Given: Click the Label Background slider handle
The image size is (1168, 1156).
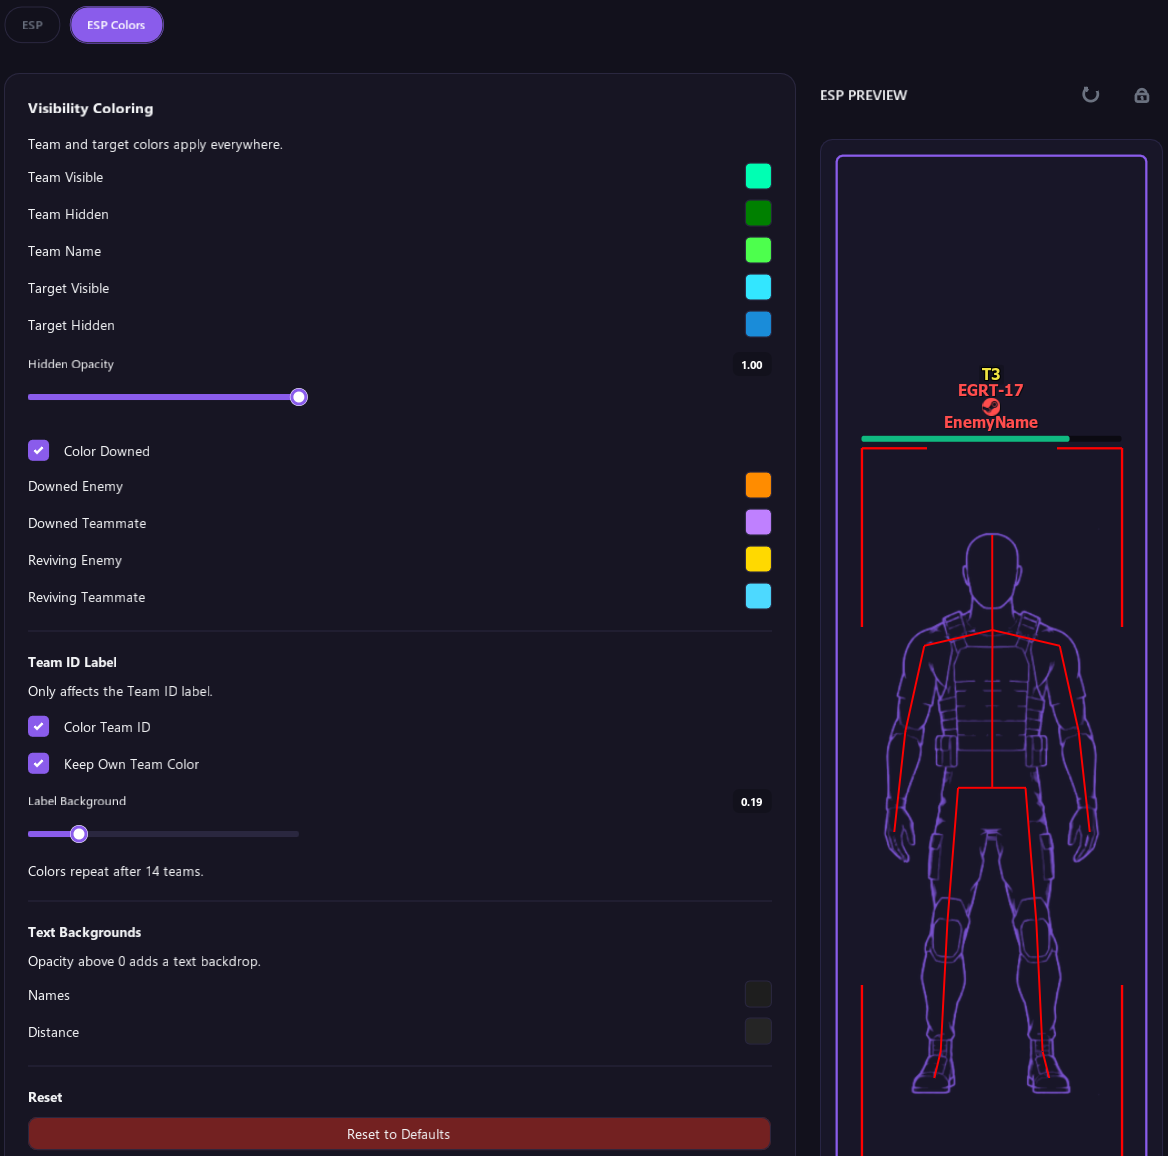Looking at the screenshot, I should click(x=79, y=833).
